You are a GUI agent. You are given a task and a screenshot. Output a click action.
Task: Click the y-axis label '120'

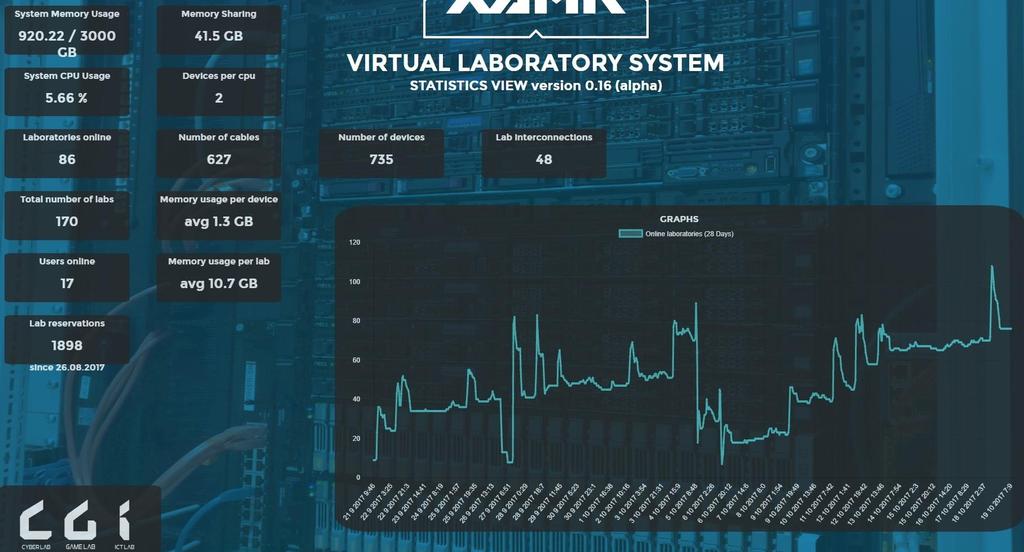[355, 242]
